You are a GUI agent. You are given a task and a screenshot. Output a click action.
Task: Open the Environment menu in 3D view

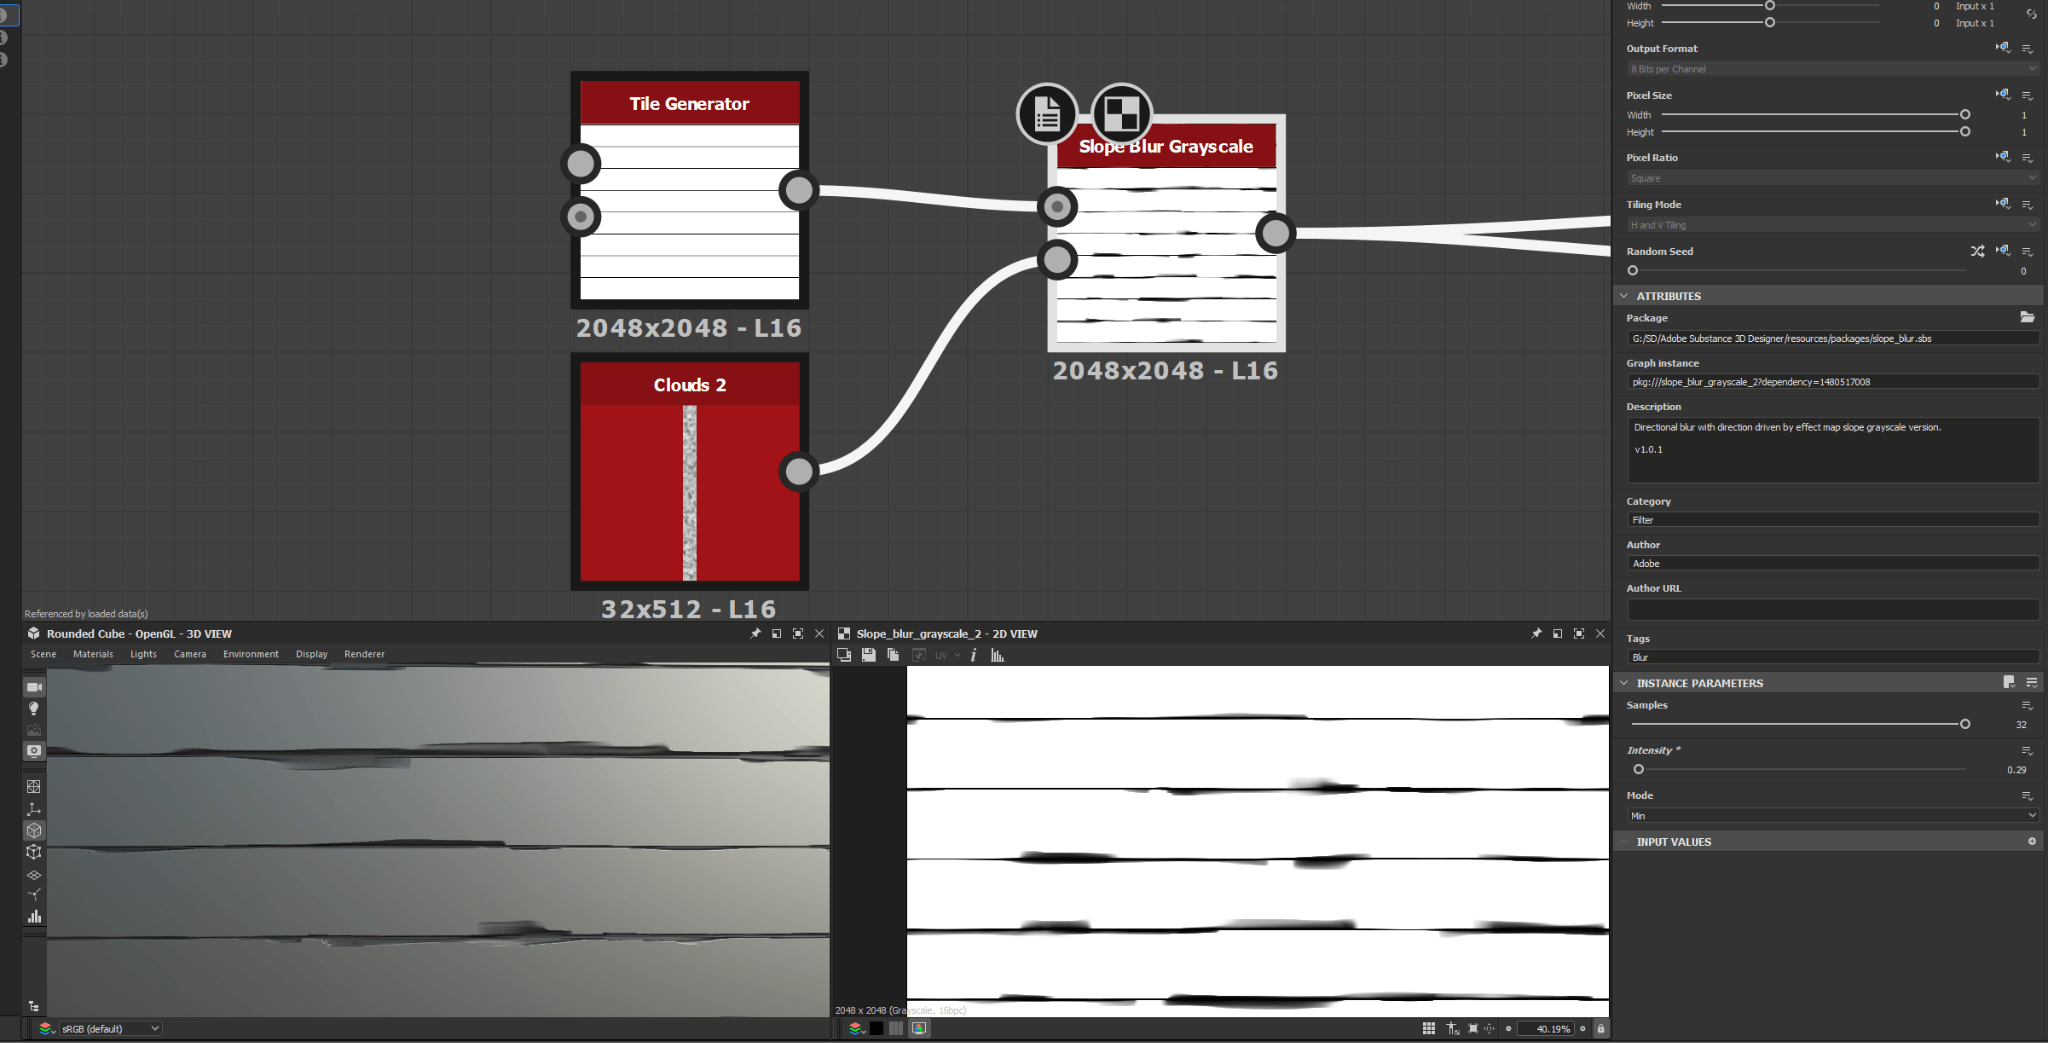(250, 654)
